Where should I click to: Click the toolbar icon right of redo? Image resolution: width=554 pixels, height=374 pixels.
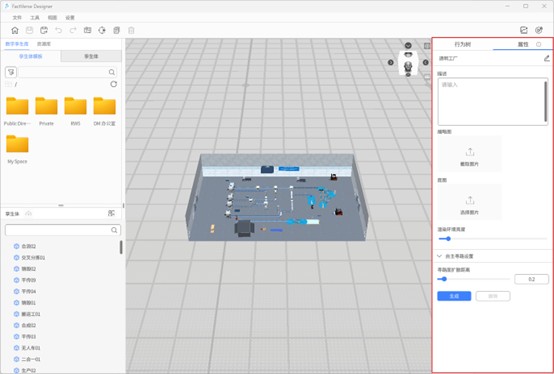coord(87,30)
